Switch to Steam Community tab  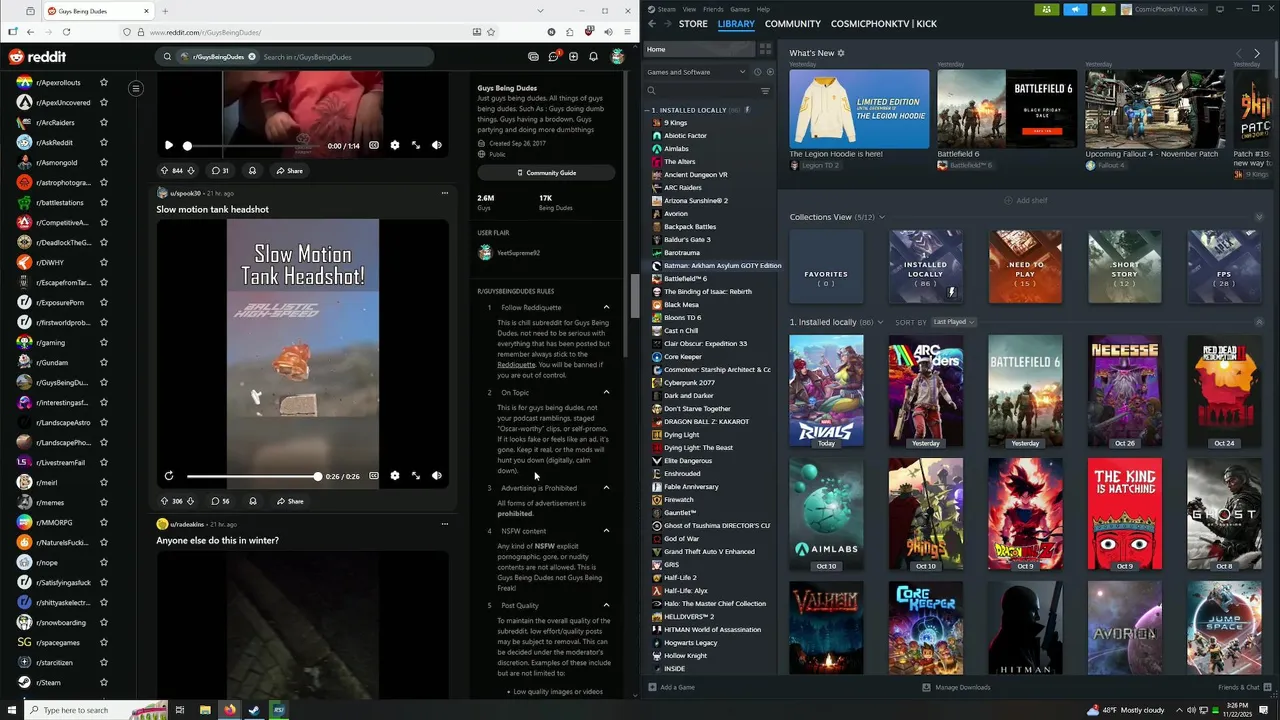793,24
